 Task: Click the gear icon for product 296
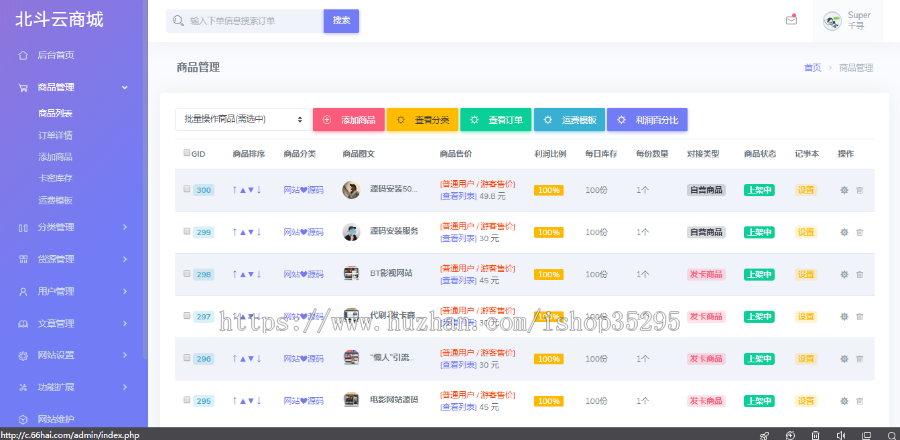844,358
